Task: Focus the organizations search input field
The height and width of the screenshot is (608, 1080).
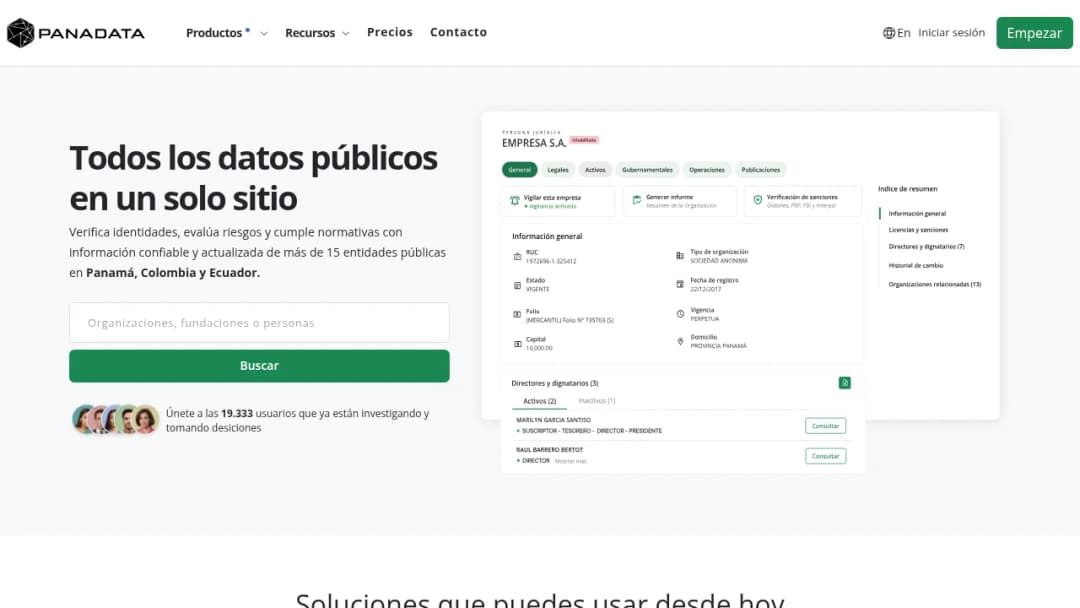Action: (259, 323)
